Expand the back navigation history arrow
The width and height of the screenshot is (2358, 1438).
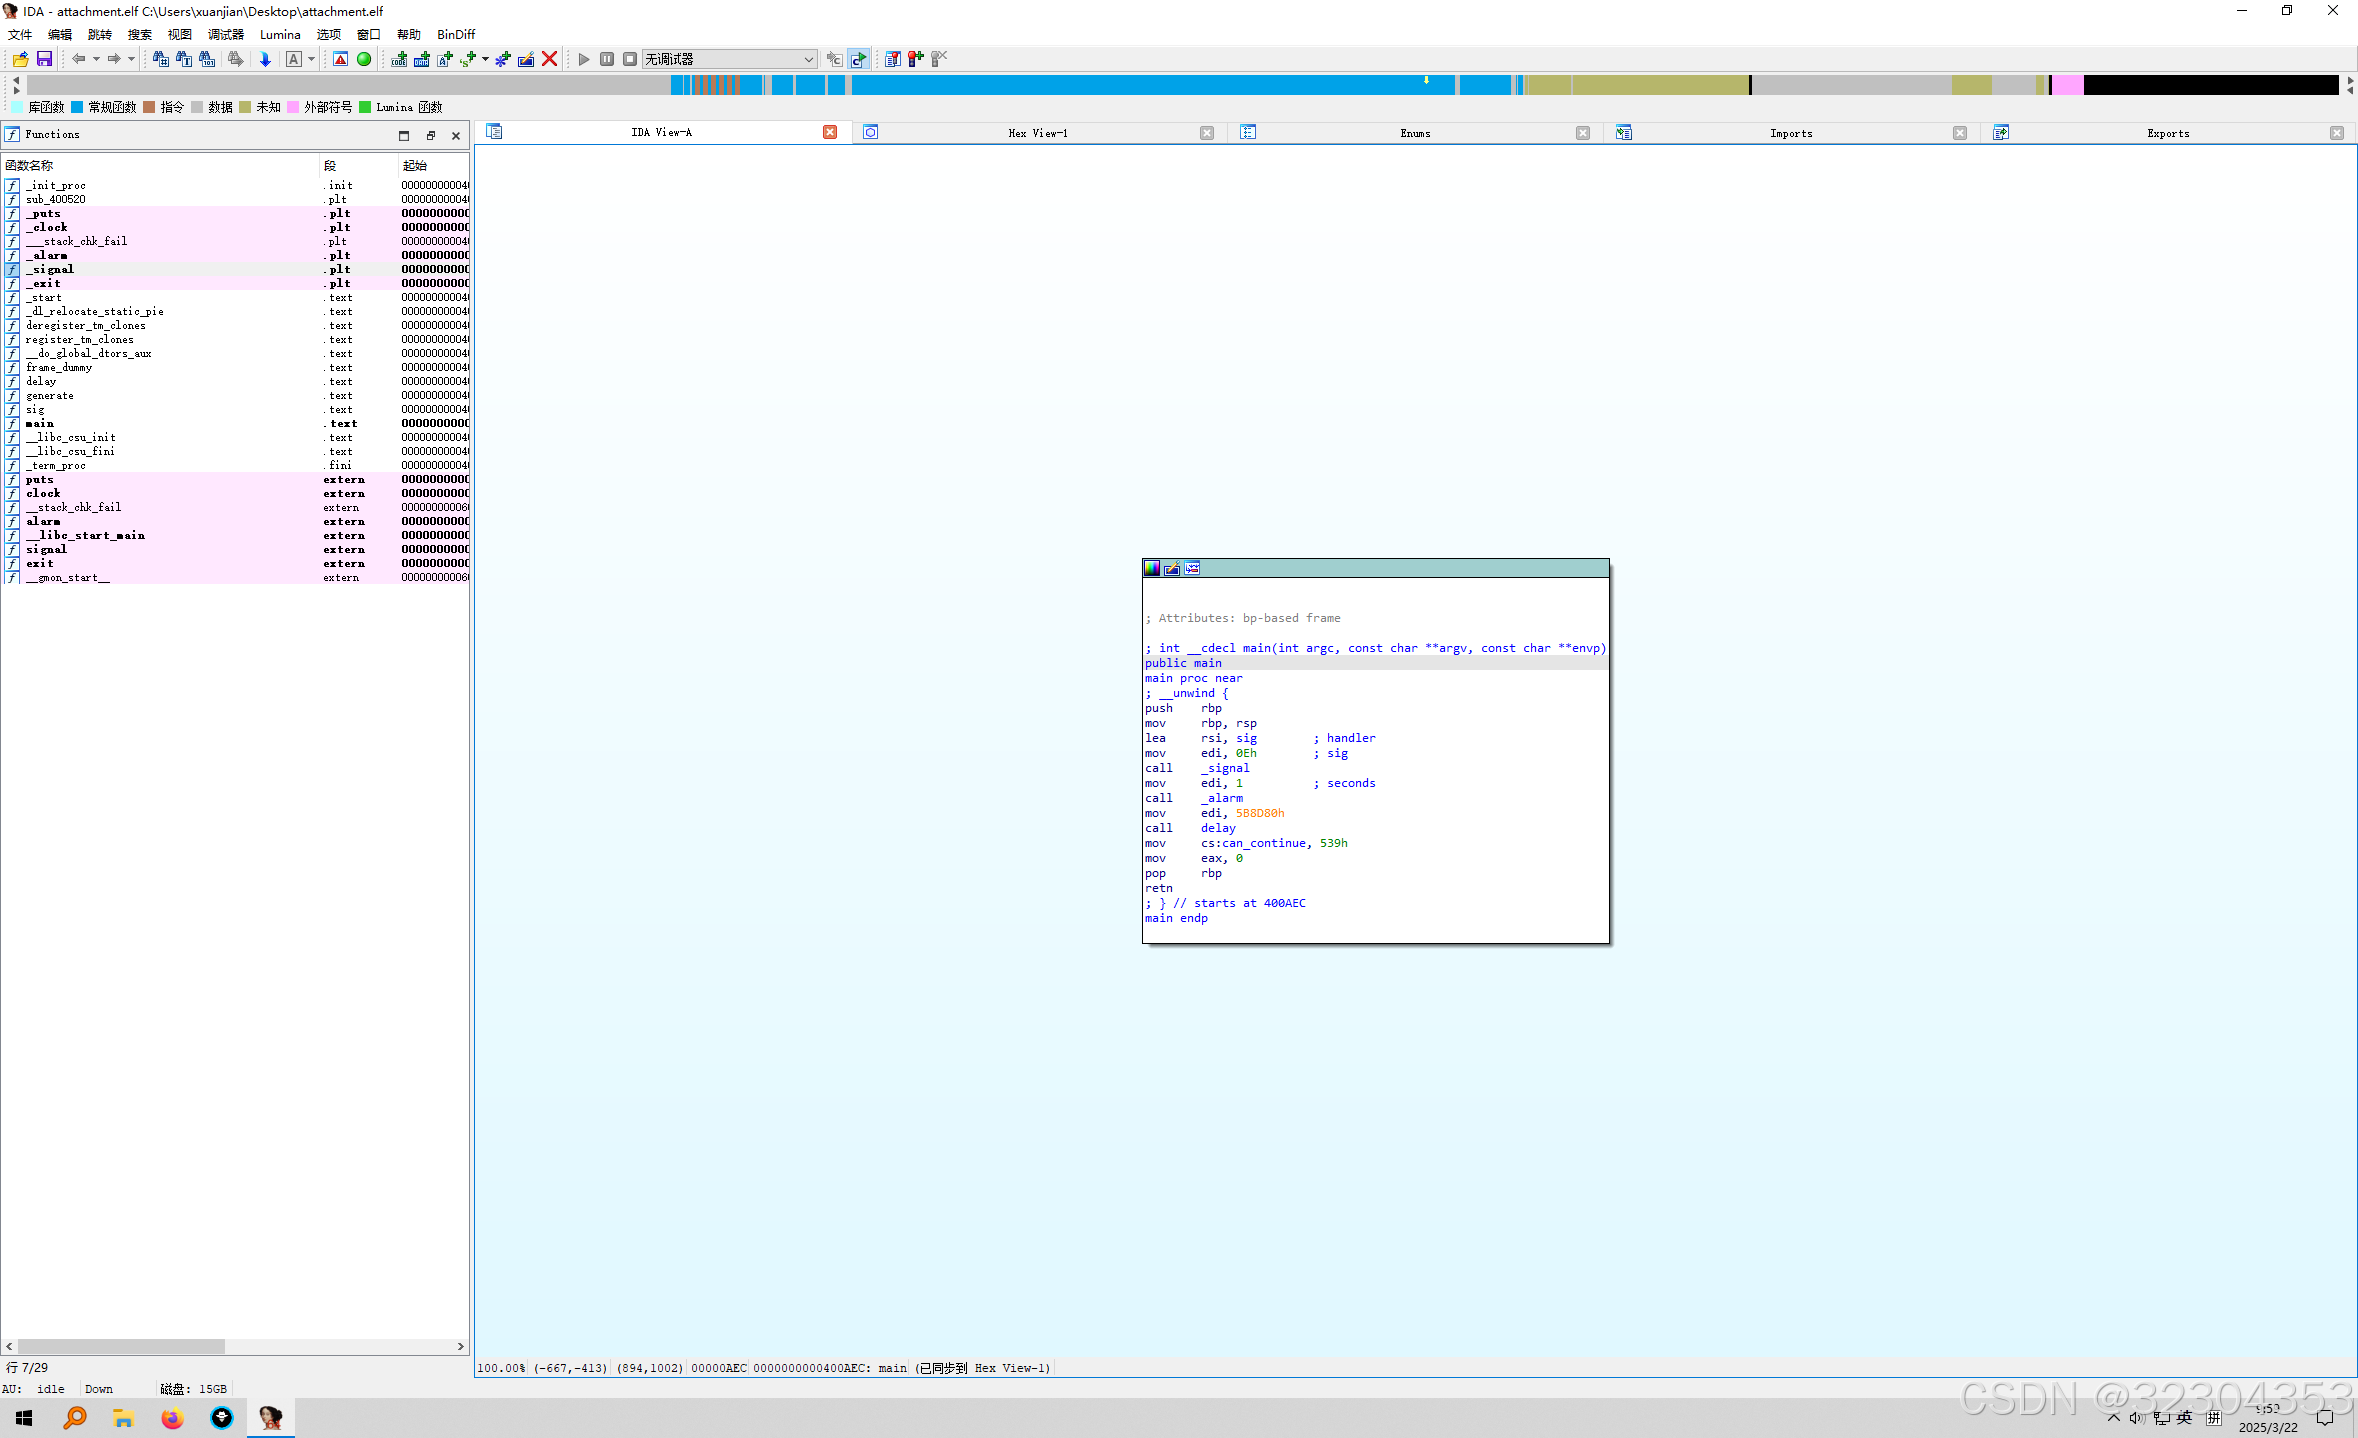coord(96,59)
